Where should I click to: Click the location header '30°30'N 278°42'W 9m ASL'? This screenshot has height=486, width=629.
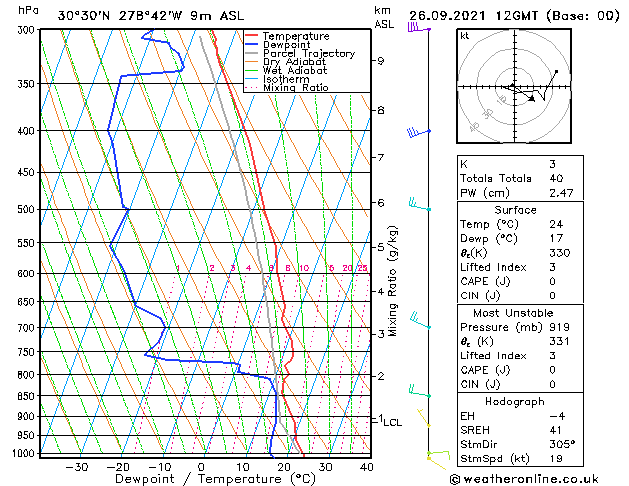click(x=151, y=16)
